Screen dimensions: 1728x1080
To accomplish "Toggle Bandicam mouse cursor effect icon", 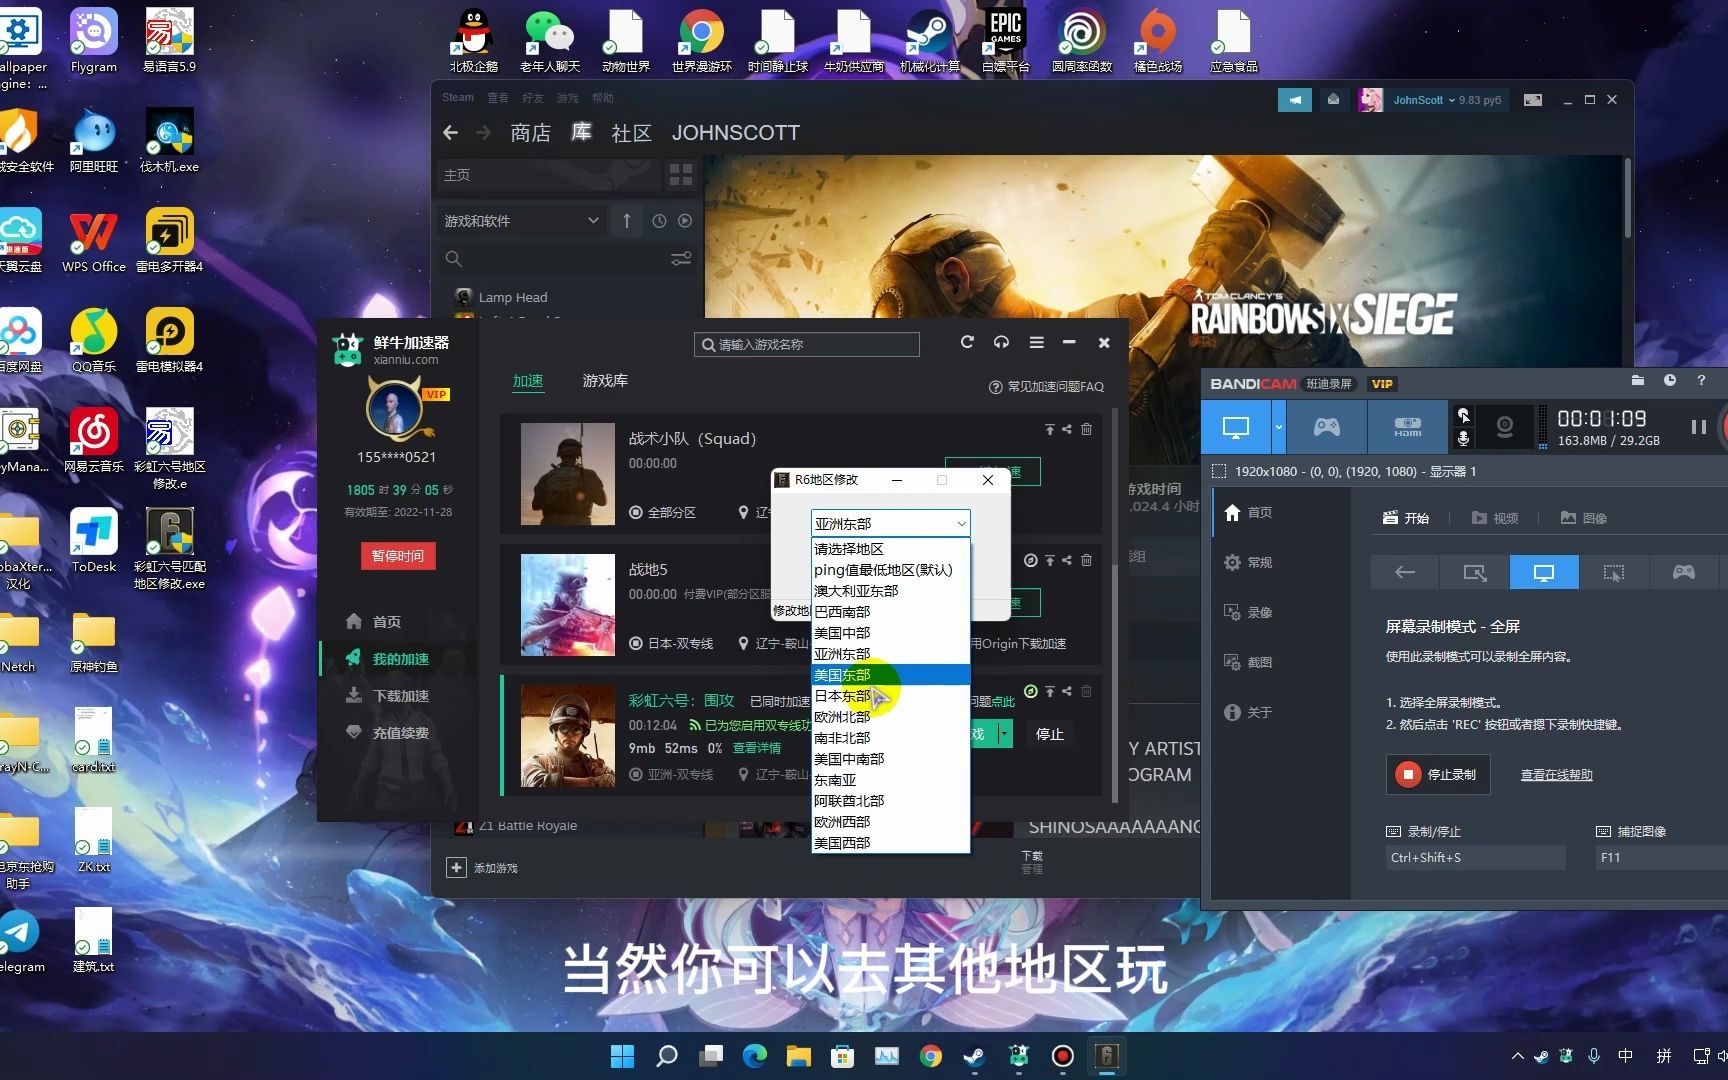I will click(1463, 415).
